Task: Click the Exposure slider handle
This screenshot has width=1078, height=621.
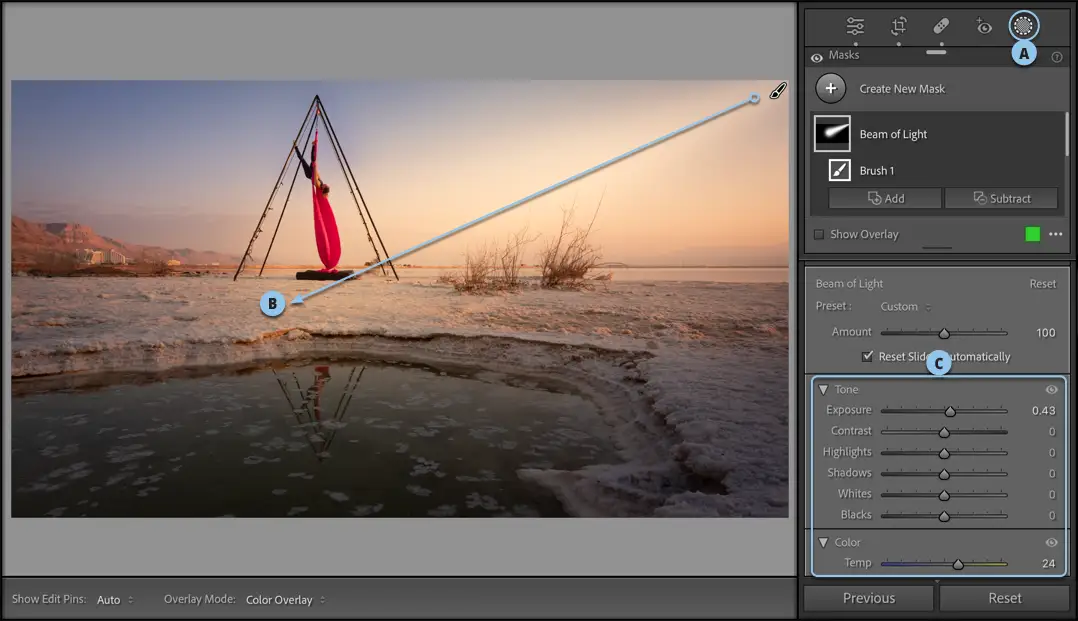Action: click(x=950, y=411)
